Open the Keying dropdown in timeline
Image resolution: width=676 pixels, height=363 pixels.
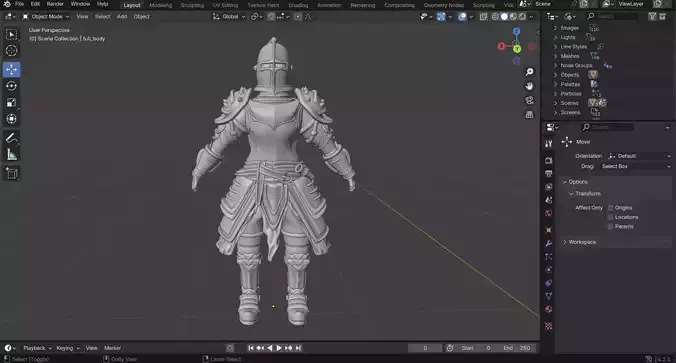pyautogui.click(x=68, y=348)
